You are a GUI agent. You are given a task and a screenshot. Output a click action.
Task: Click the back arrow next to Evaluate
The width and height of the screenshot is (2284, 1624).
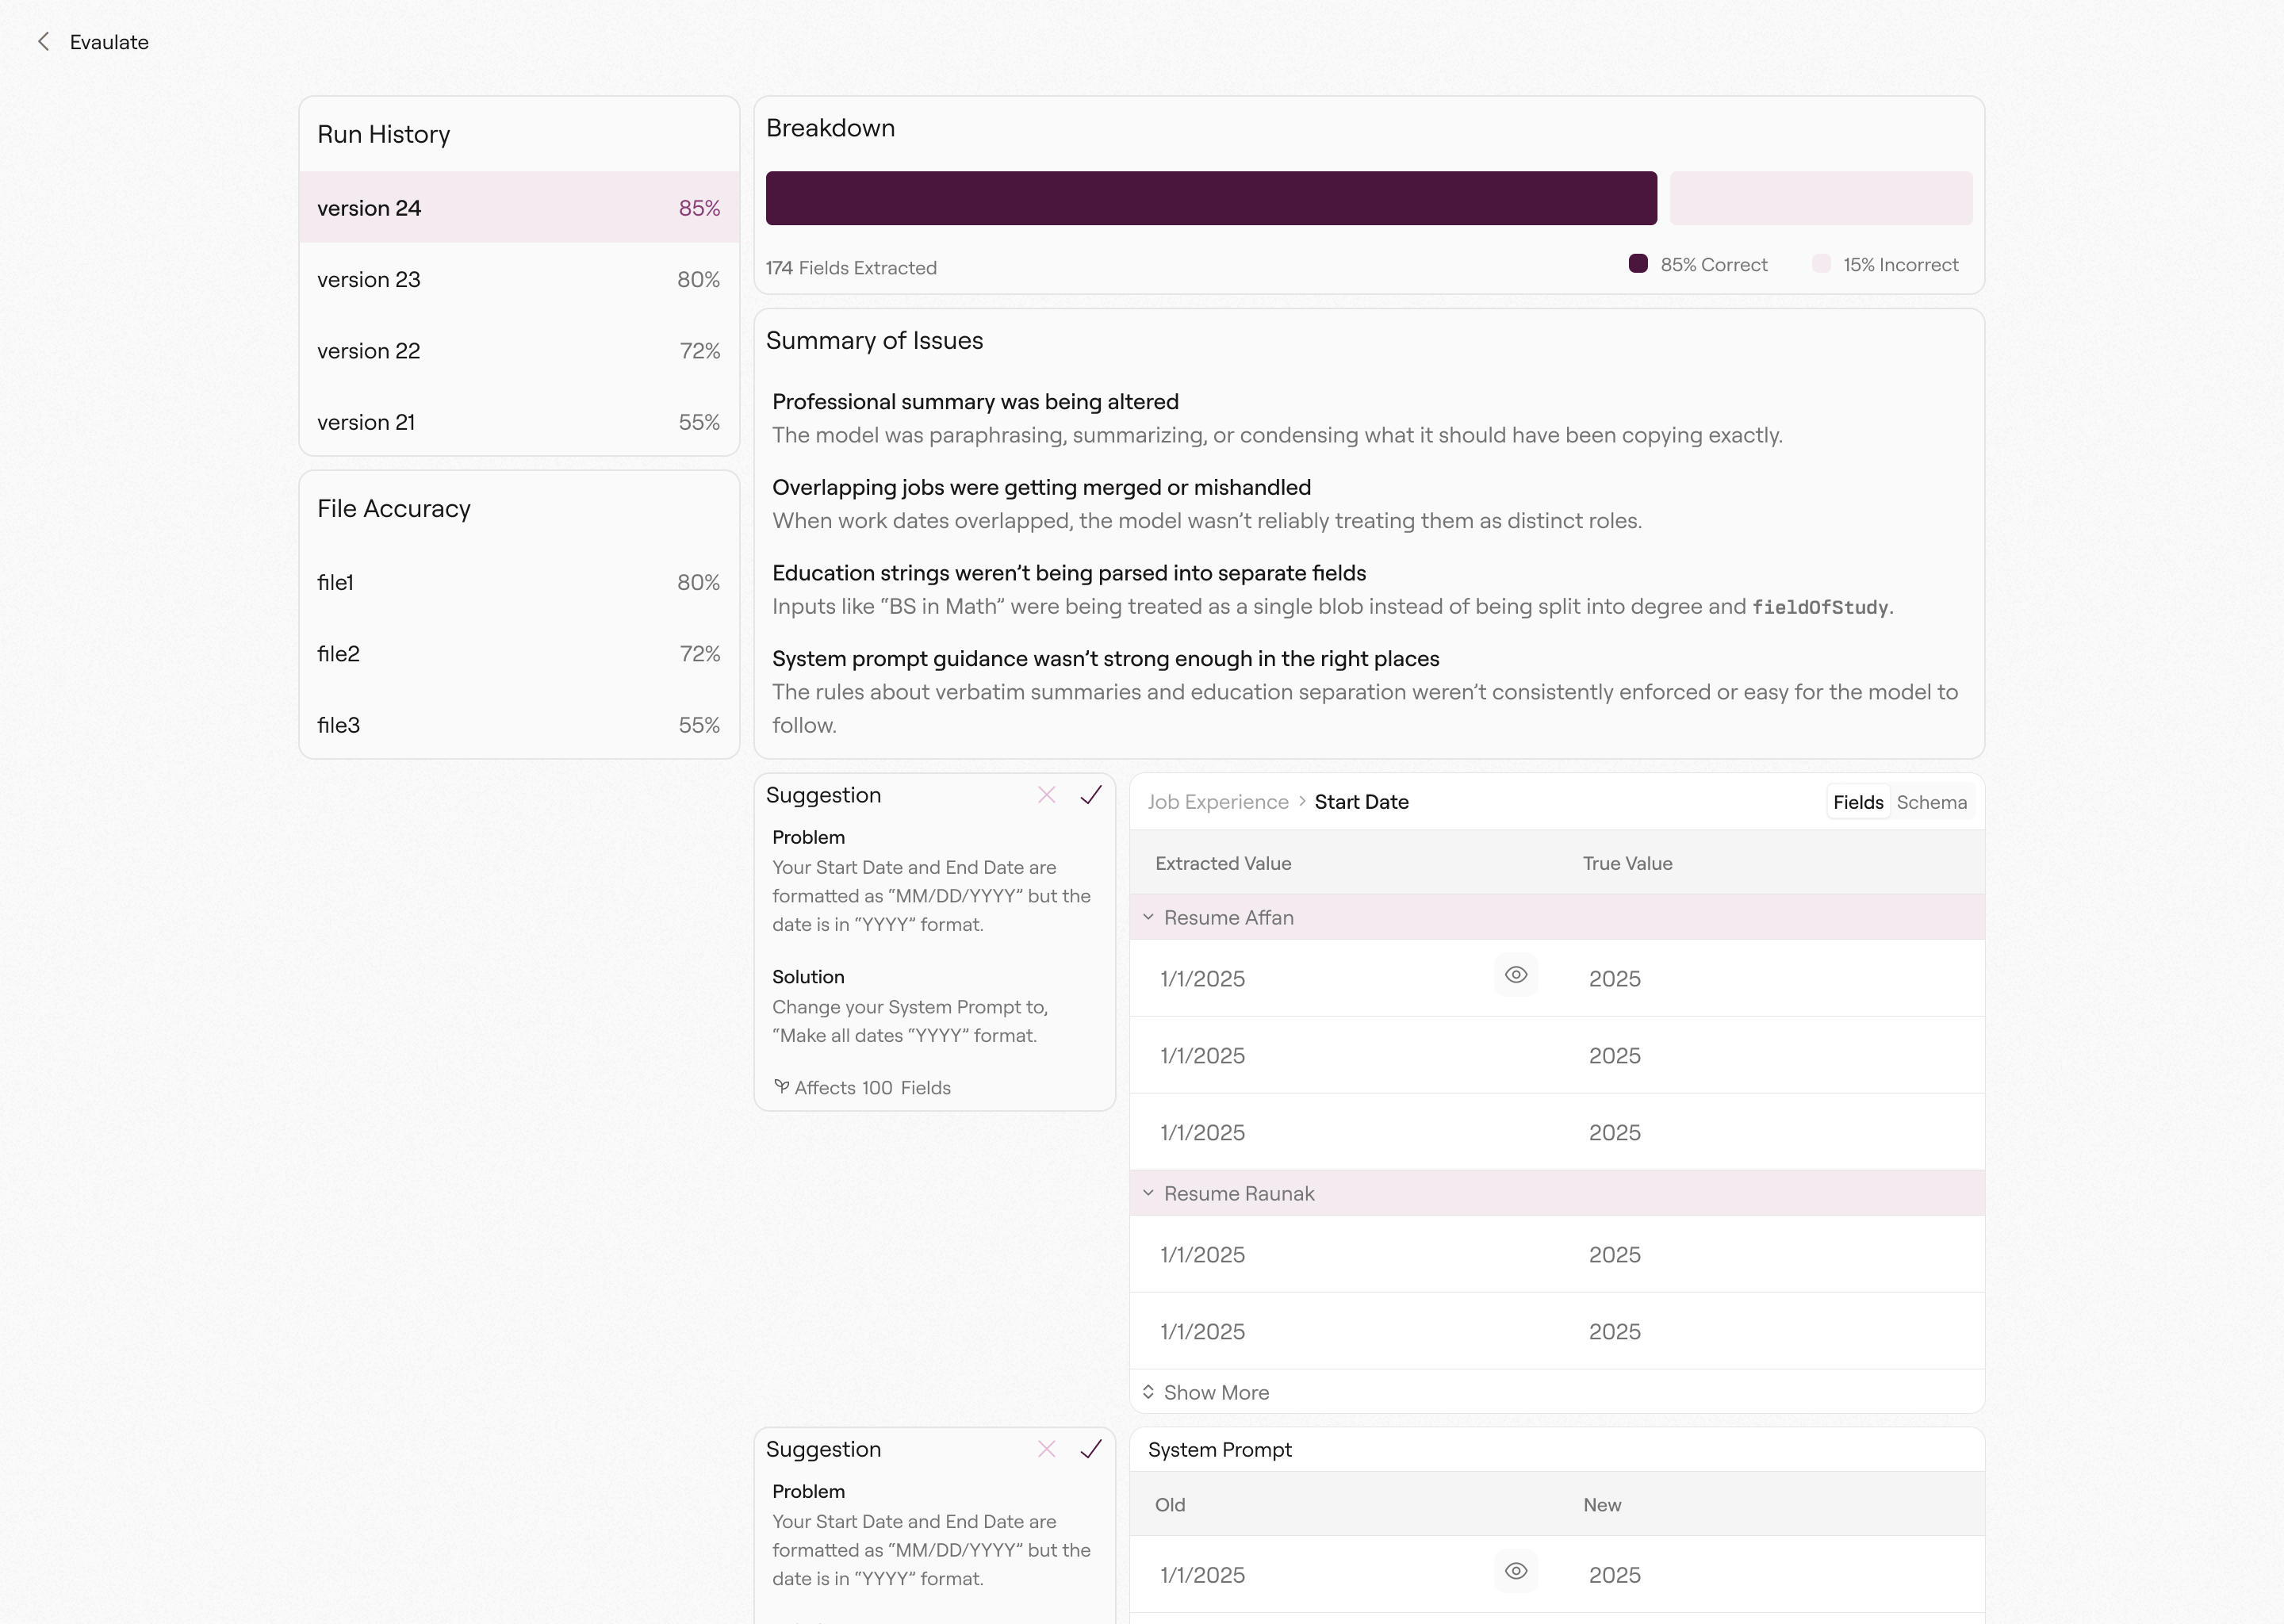43,42
